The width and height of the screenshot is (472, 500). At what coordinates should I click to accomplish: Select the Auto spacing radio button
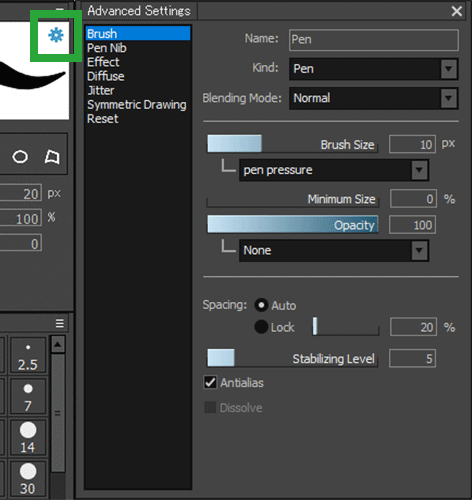click(261, 305)
